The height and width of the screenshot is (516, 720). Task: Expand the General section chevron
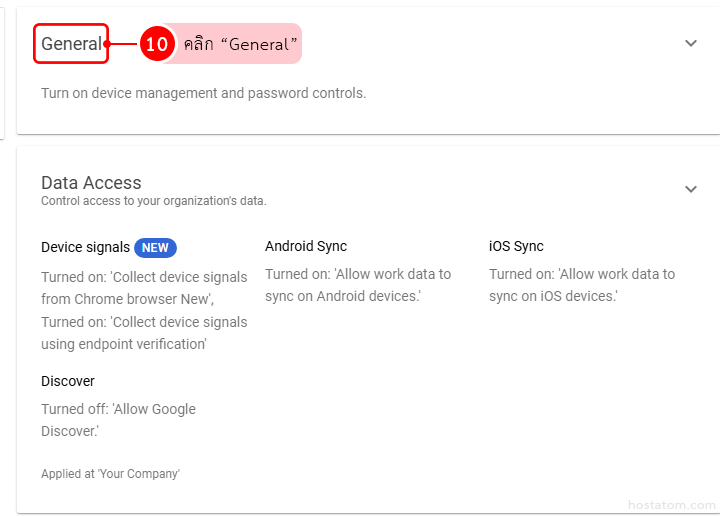691,44
